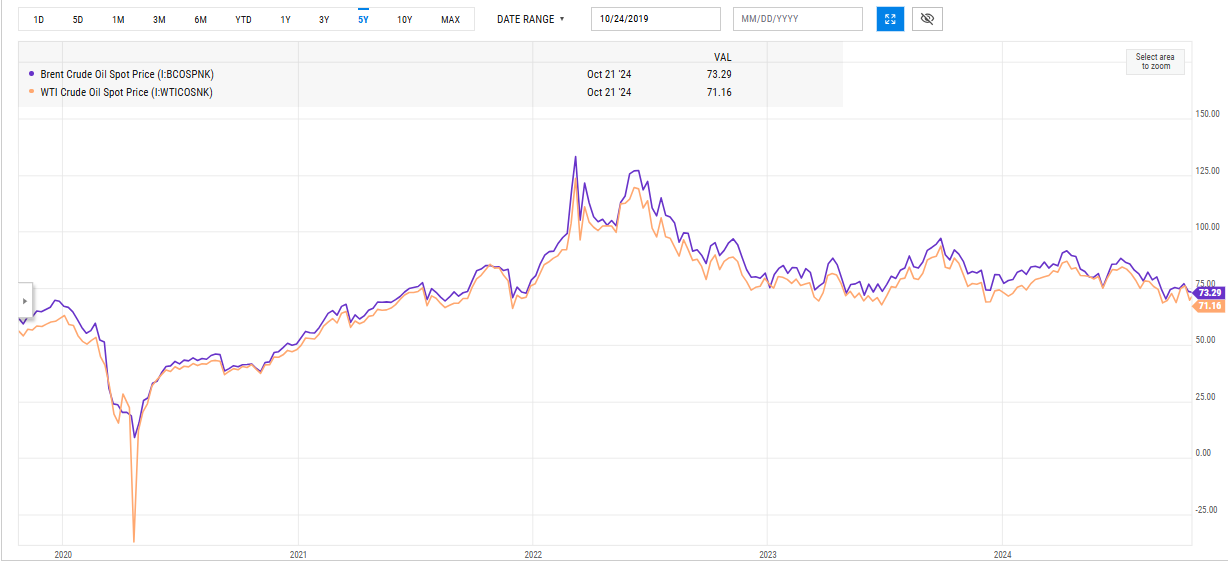Switch chart to 10Y range
This screenshot has height=565, width=1228.
tap(404, 20)
